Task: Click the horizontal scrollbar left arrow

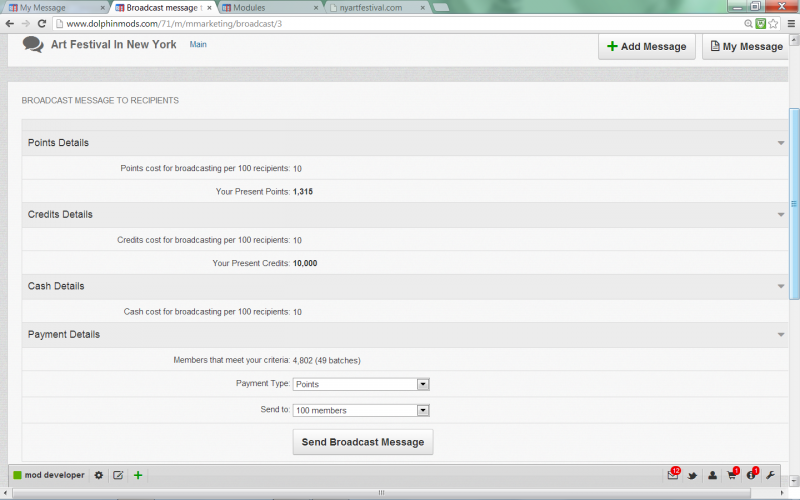Action: pyautogui.click(x=5, y=493)
